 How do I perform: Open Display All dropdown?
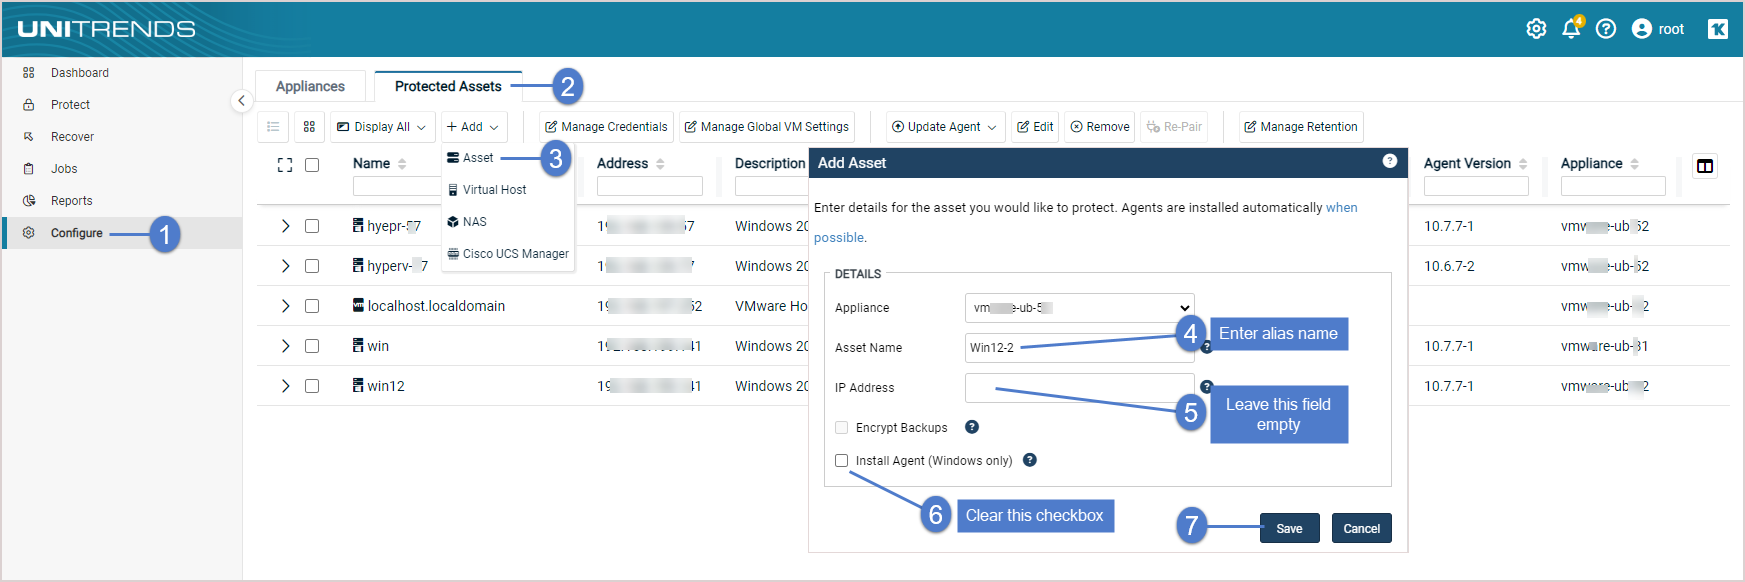(382, 127)
